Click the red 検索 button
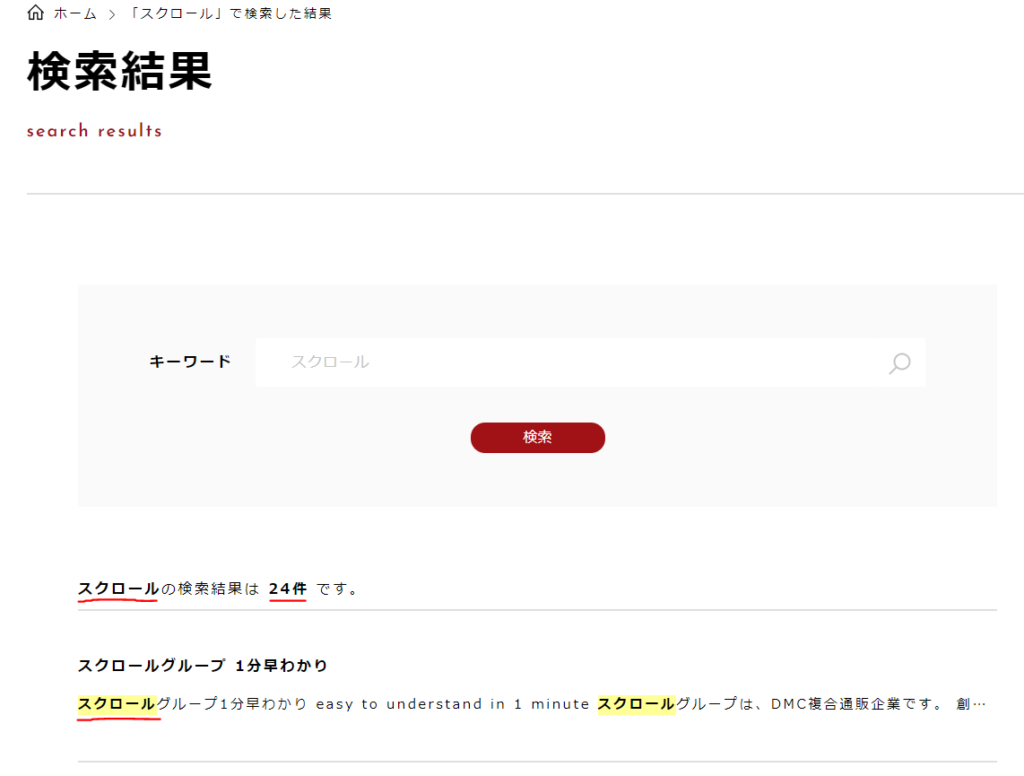The height and width of the screenshot is (776, 1024). click(537, 438)
